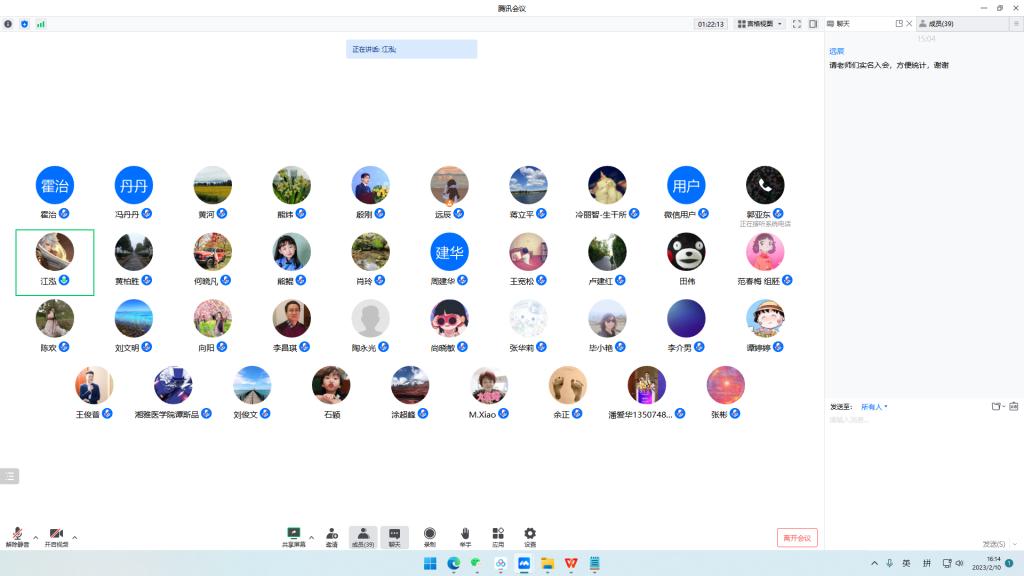
Task: Click the 离开会议 leave meeting button
Action: click(797, 538)
